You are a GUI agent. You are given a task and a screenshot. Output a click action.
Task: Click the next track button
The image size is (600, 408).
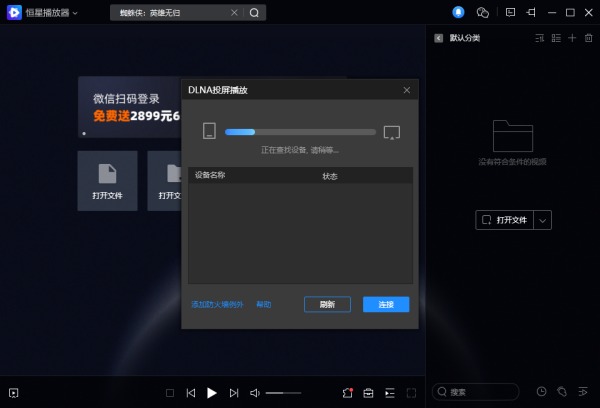pyautogui.click(x=234, y=393)
